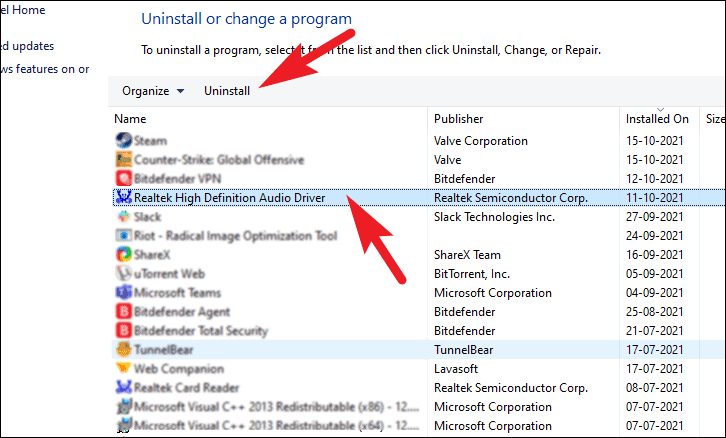This screenshot has width=726, height=438.
Task: Click the Realtek Card Reader icon
Action: (x=124, y=387)
